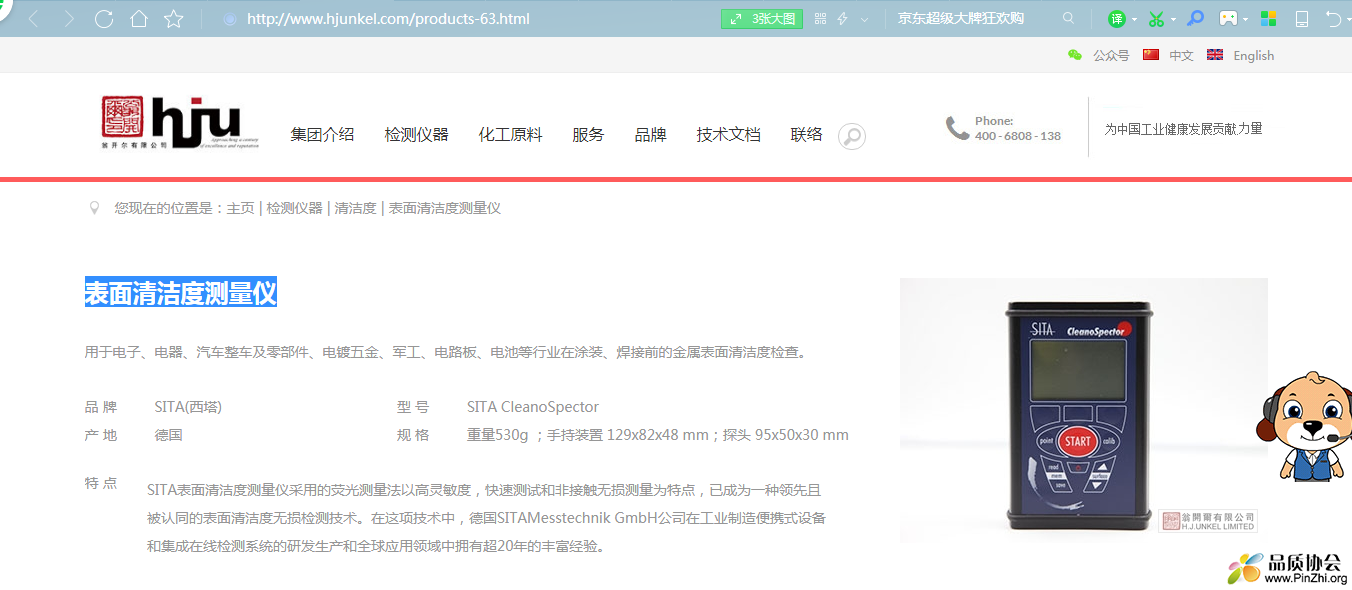Open the browser home page icon
Screen dimensions: 1352x590
(139, 19)
